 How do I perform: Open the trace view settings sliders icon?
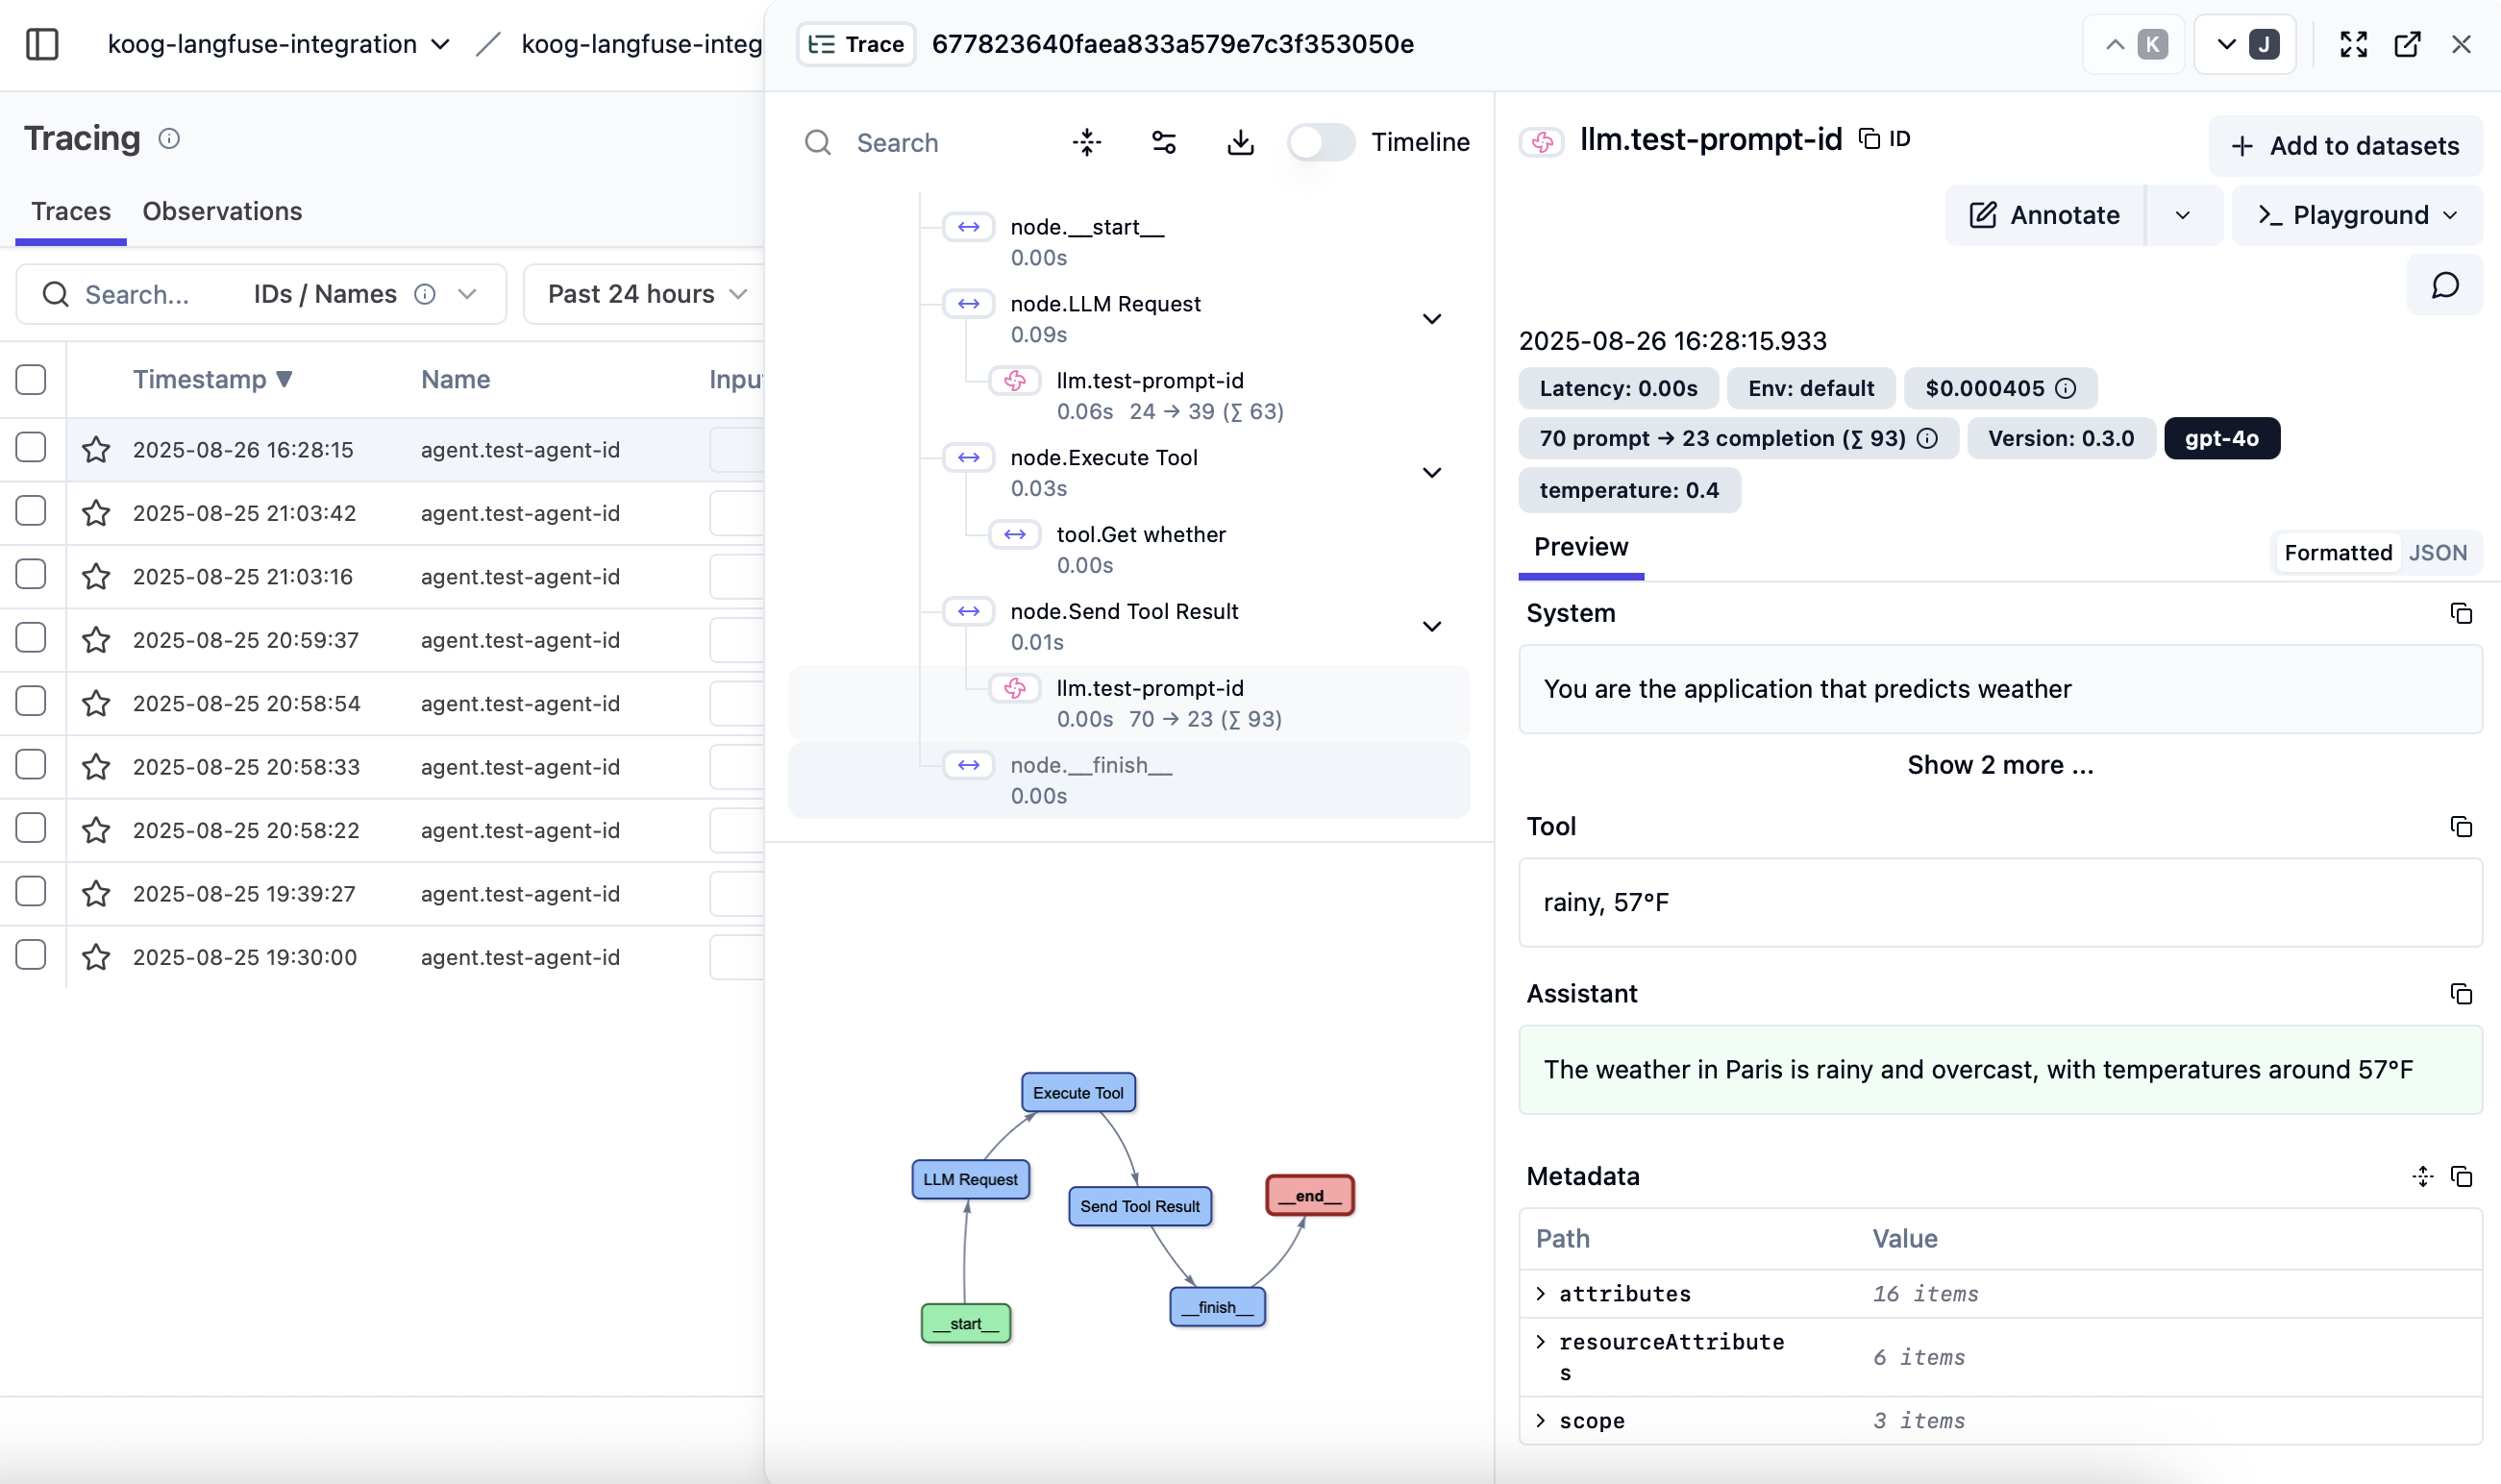(1164, 142)
